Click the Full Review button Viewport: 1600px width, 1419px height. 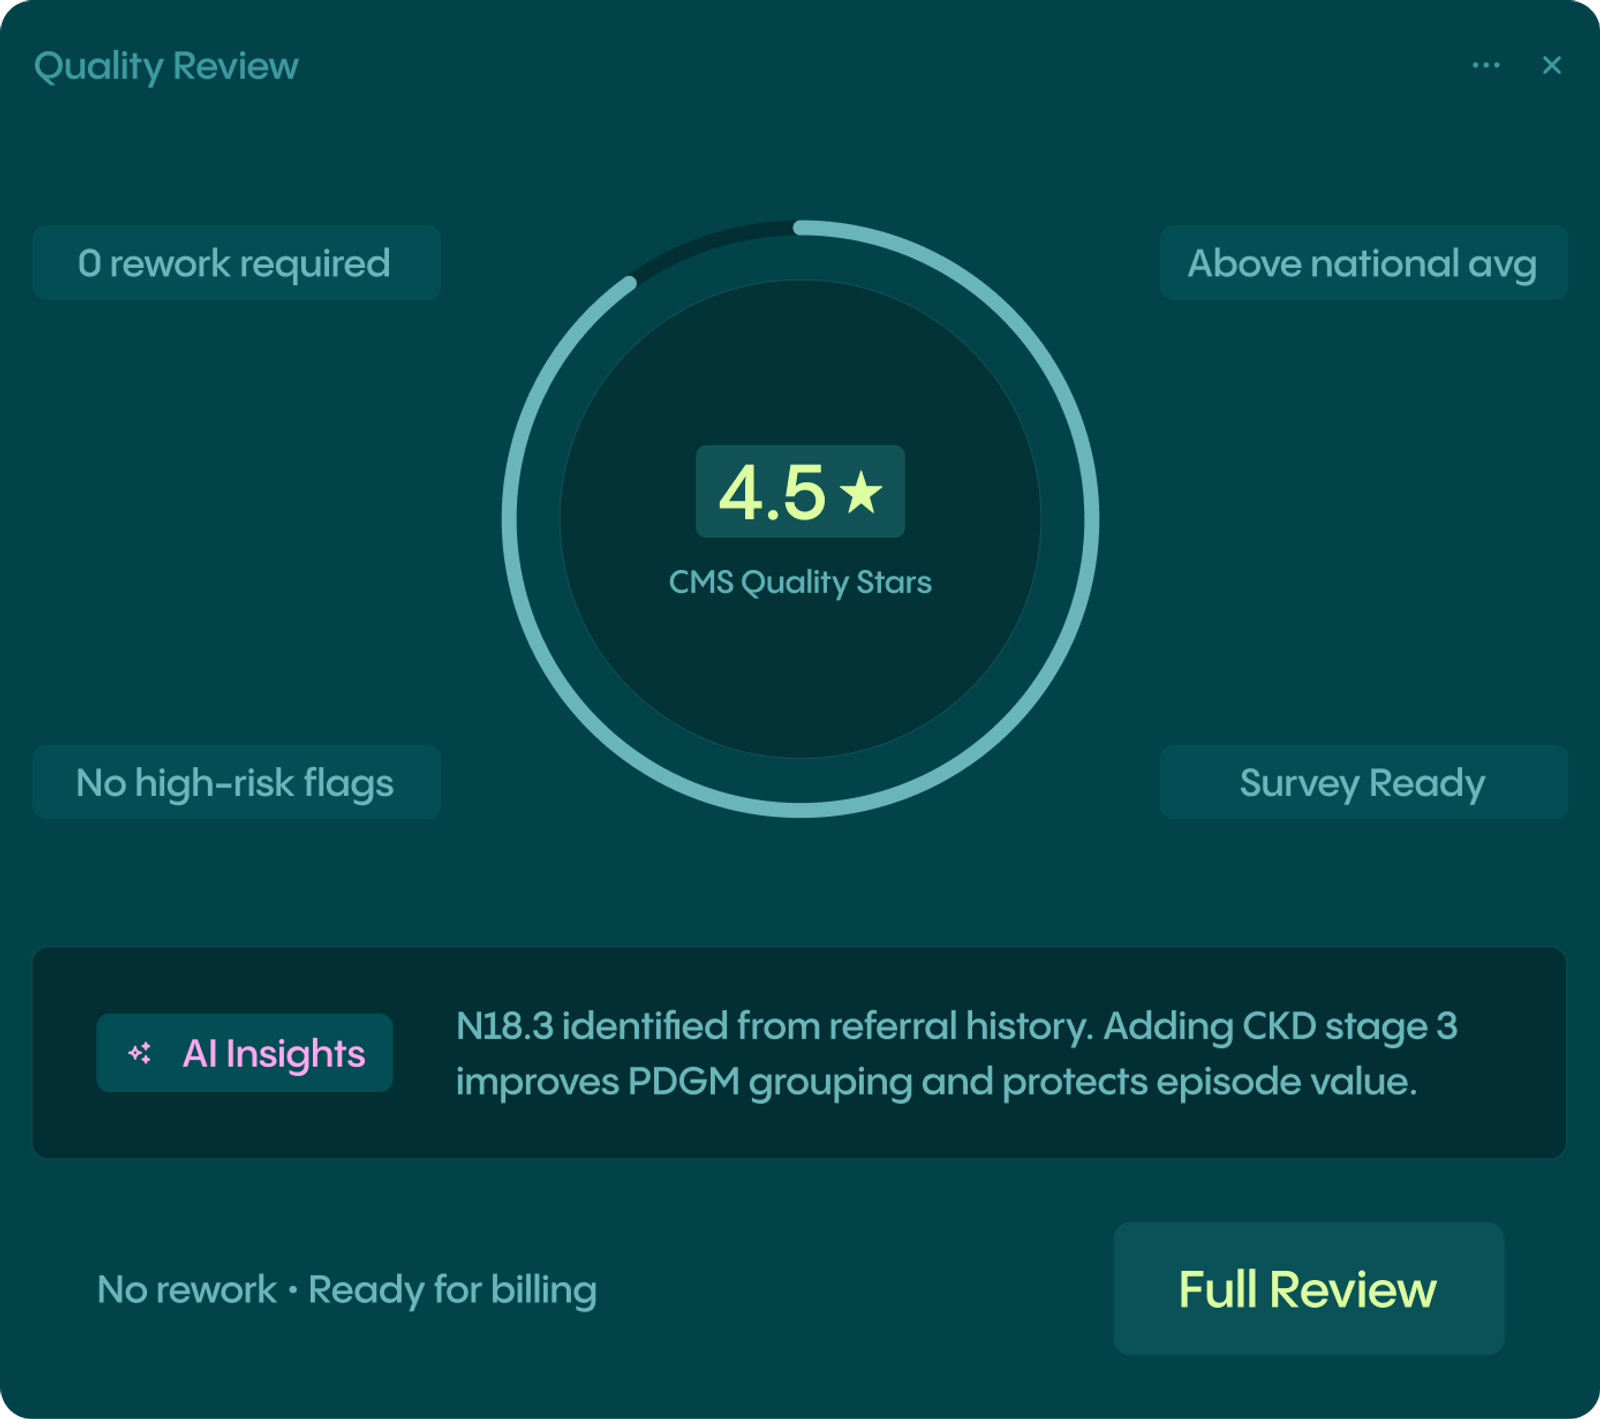[x=1308, y=1288]
